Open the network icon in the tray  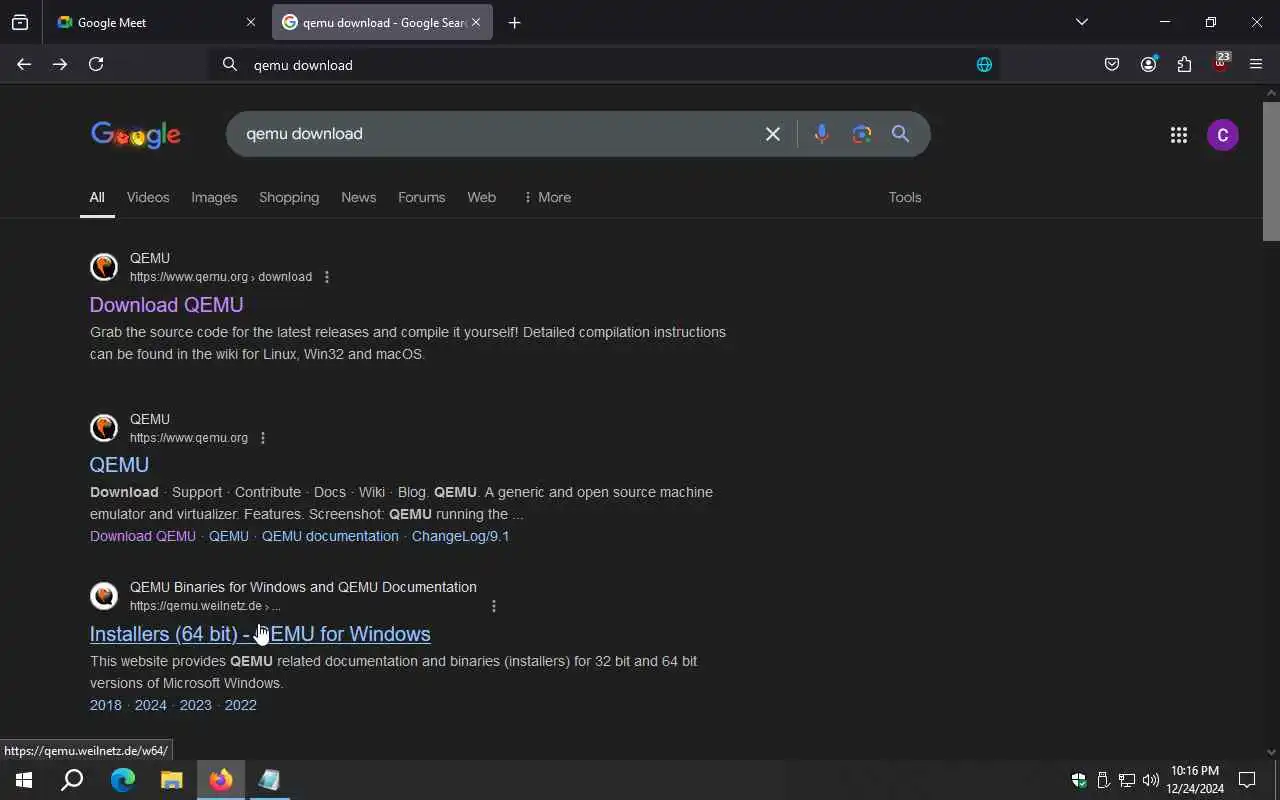tap(1127, 780)
